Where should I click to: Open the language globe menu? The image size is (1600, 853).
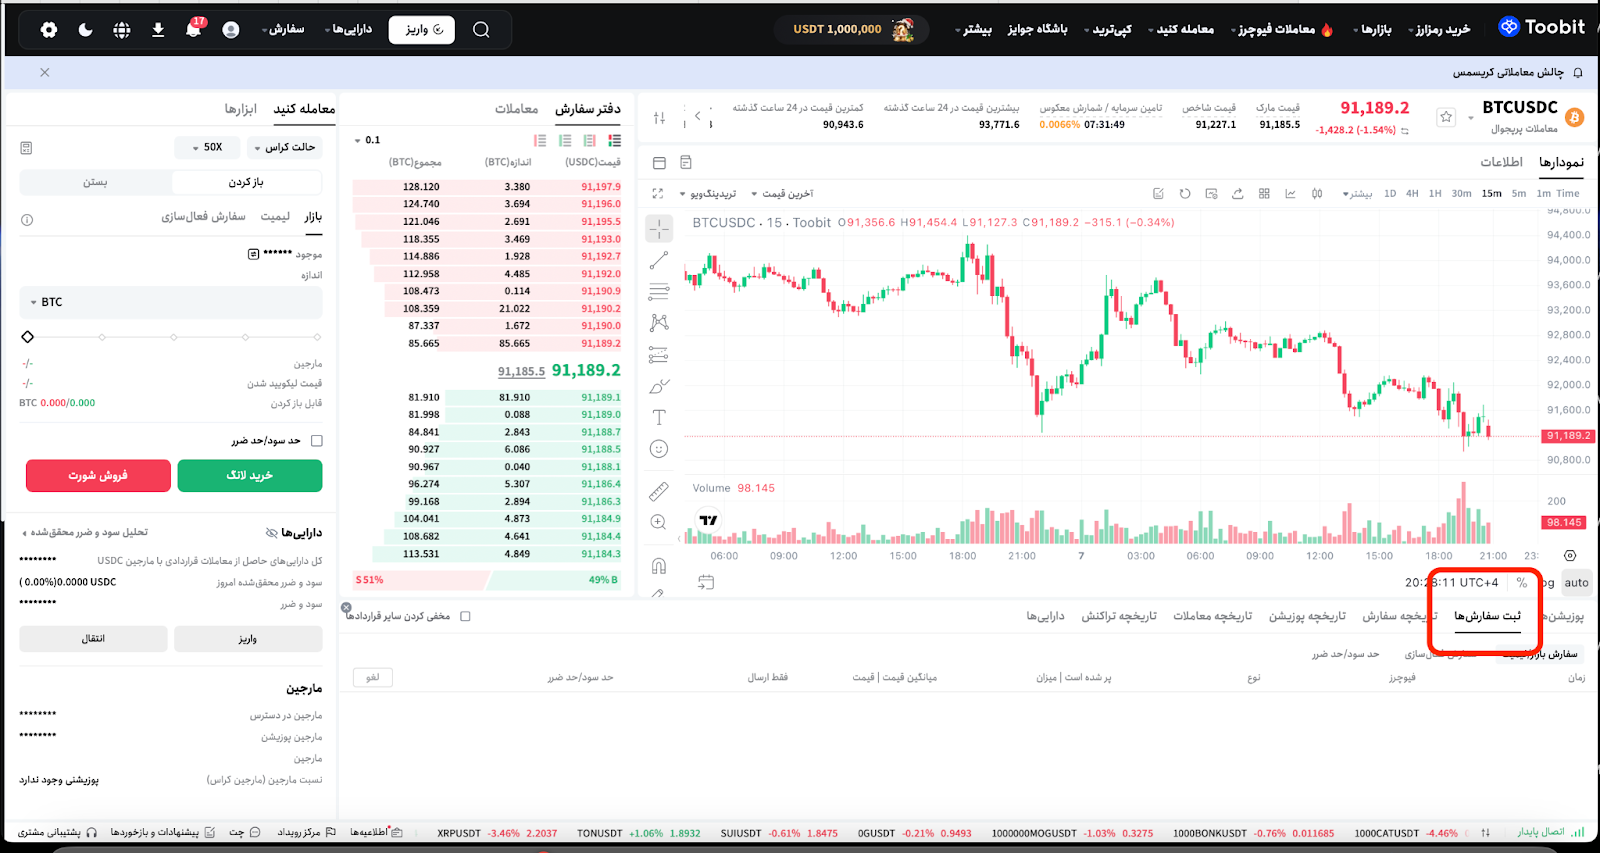(122, 30)
